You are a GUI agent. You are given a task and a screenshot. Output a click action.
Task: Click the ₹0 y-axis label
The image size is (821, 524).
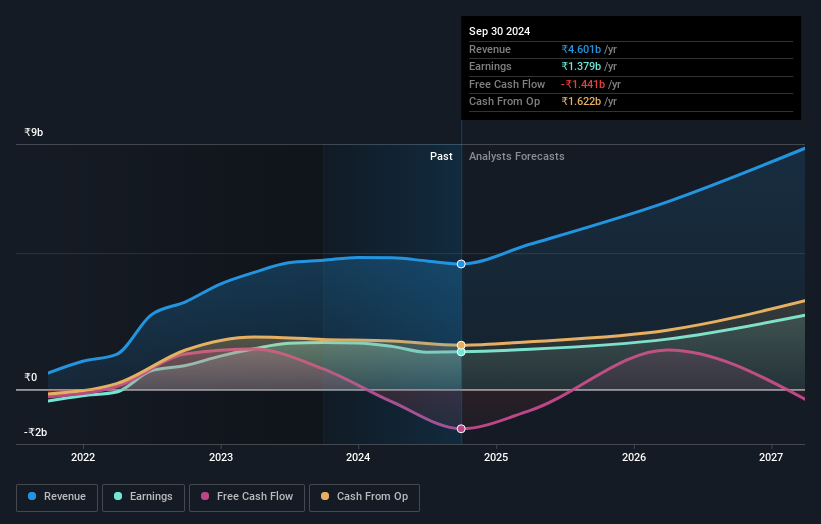pos(30,377)
